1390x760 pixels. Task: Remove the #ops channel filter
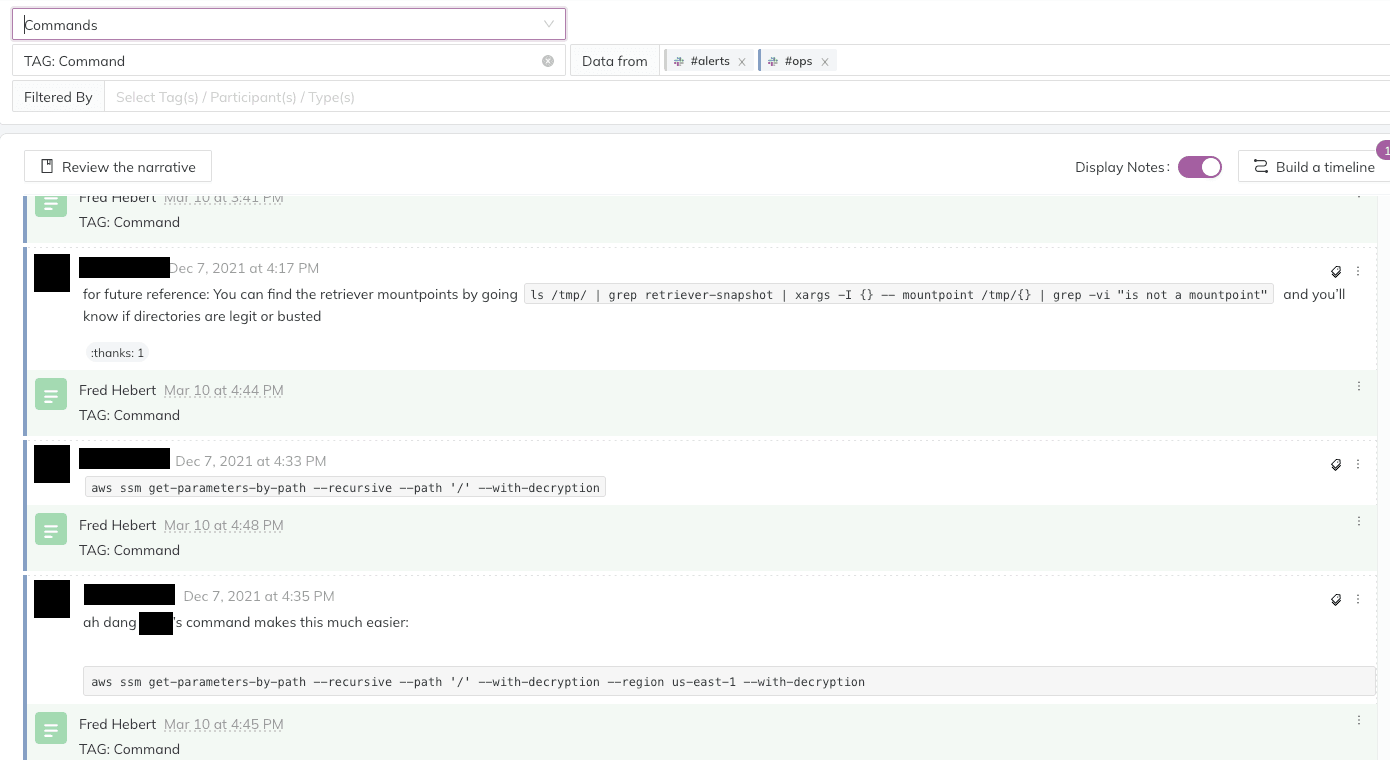pos(825,62)
